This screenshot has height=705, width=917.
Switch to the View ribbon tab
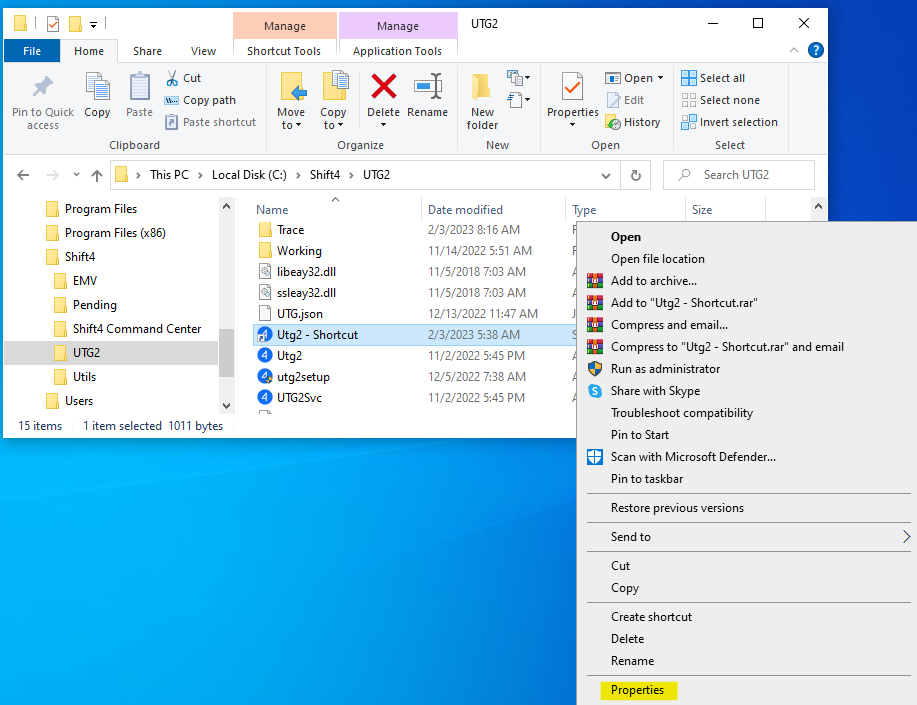pyautogui.click(x=203, y=51)
